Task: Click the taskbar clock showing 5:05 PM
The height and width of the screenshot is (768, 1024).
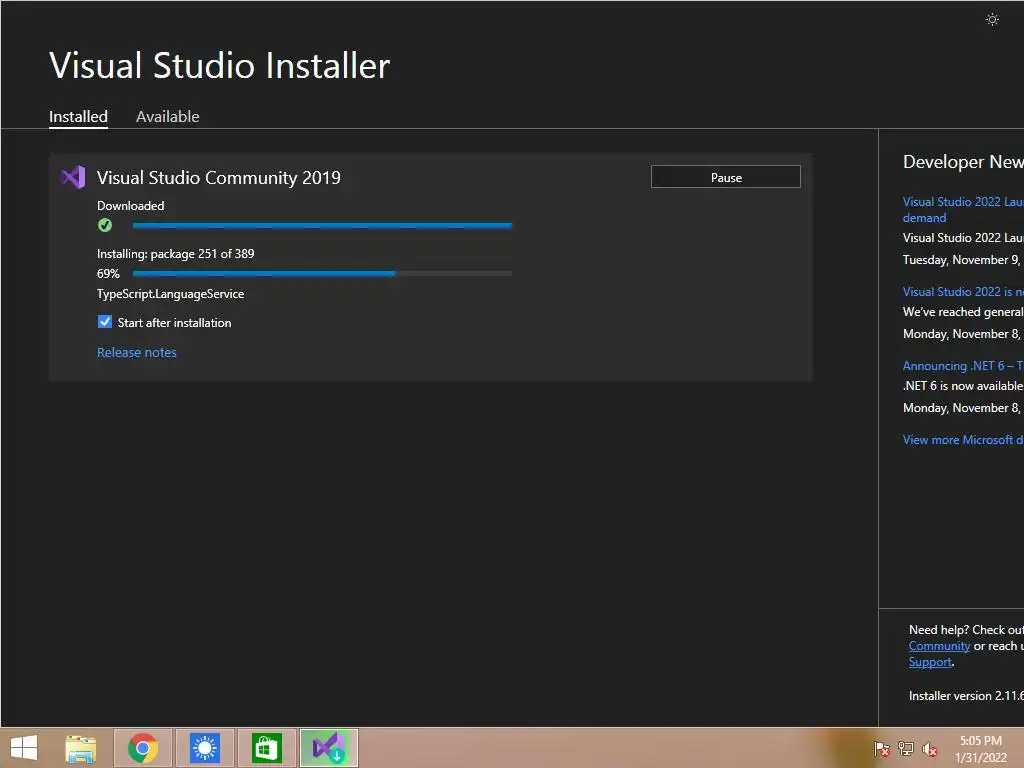Action: point(980,749)
